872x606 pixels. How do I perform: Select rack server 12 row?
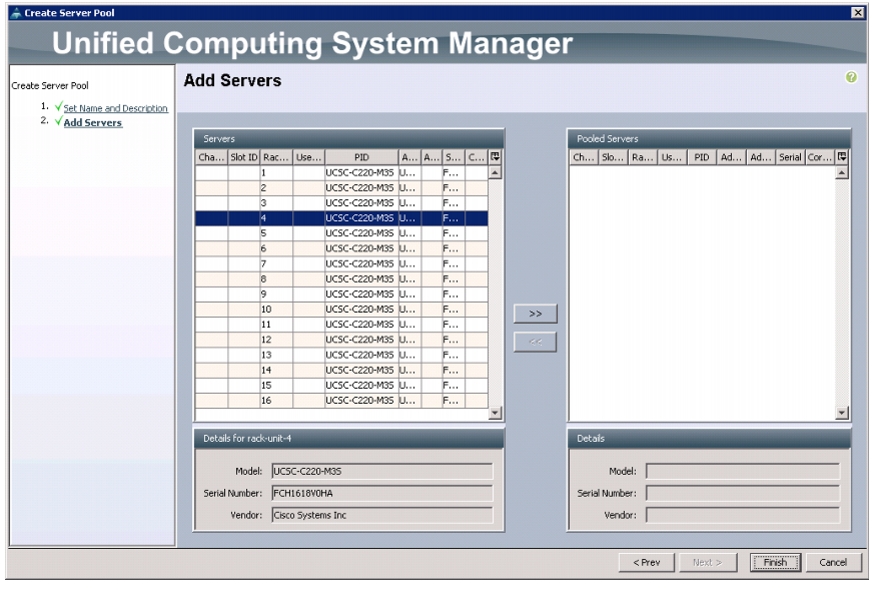pyautogui.click(x=341, y=340)
